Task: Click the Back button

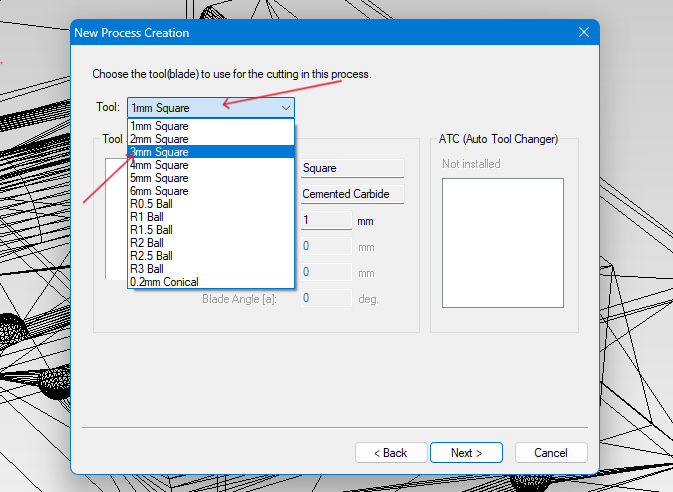Action: [391, 453]
